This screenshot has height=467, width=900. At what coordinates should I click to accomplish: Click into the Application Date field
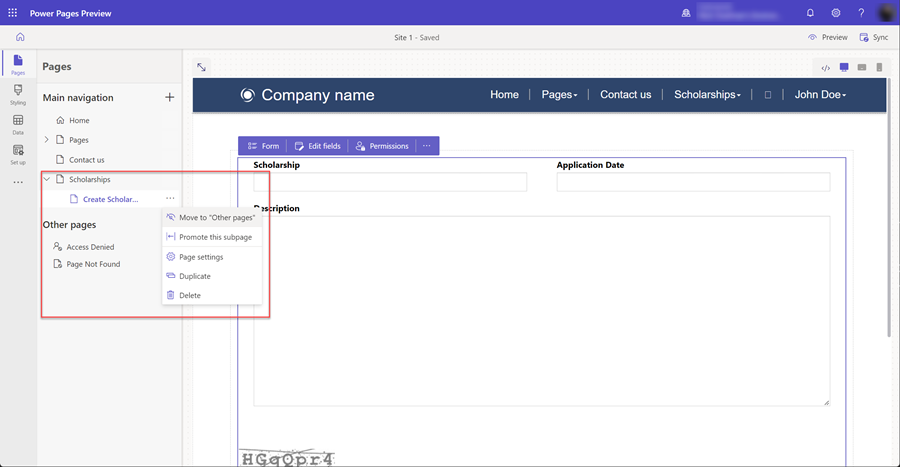(693, 182)
